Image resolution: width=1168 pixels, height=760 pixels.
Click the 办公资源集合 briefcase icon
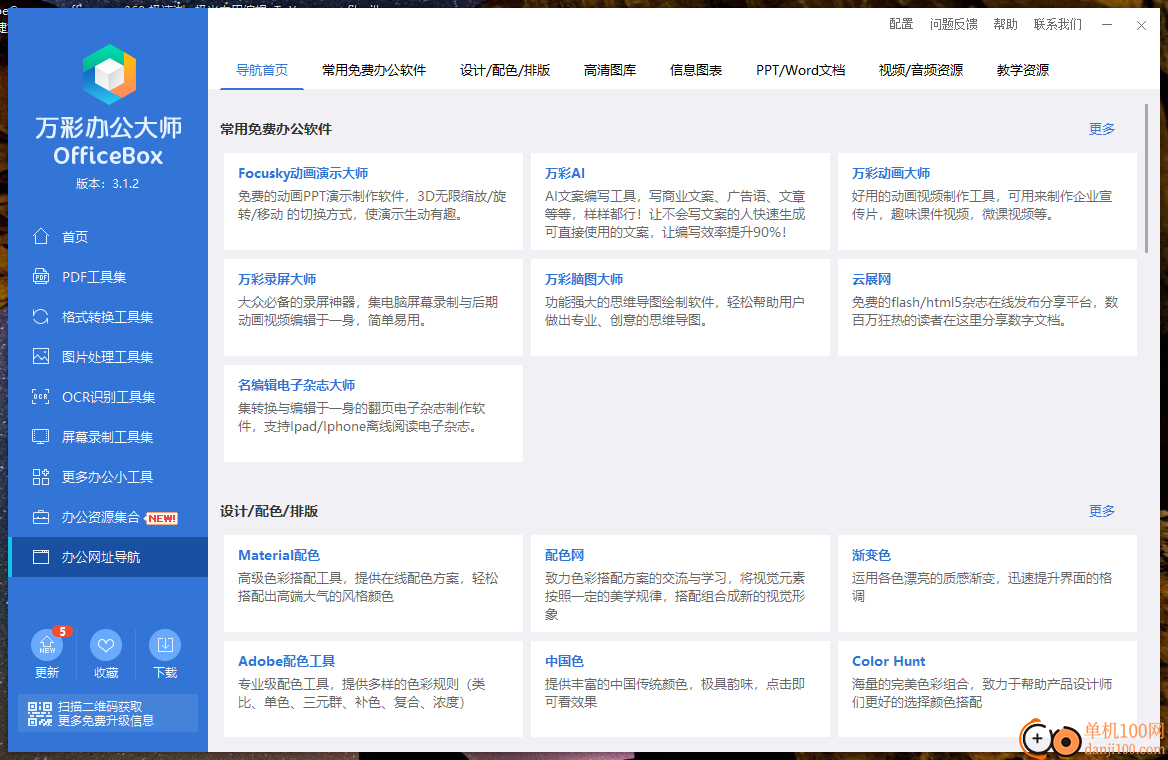pyautogui.click(x=40, y=517)
